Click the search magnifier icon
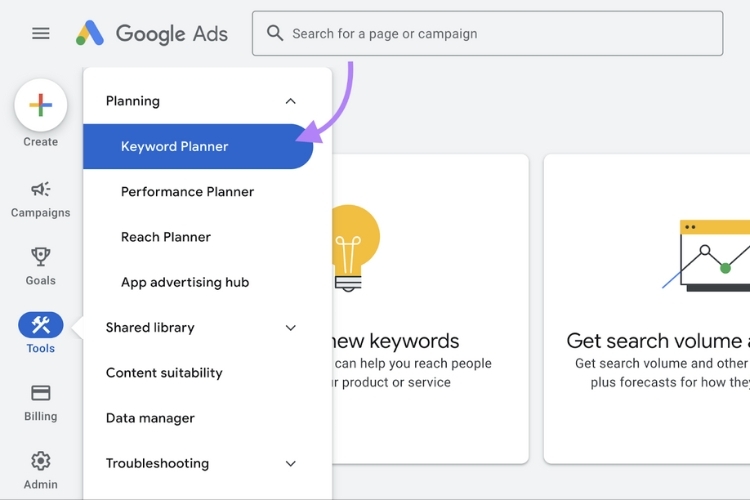The image size is (750, 500). point(275,33)
